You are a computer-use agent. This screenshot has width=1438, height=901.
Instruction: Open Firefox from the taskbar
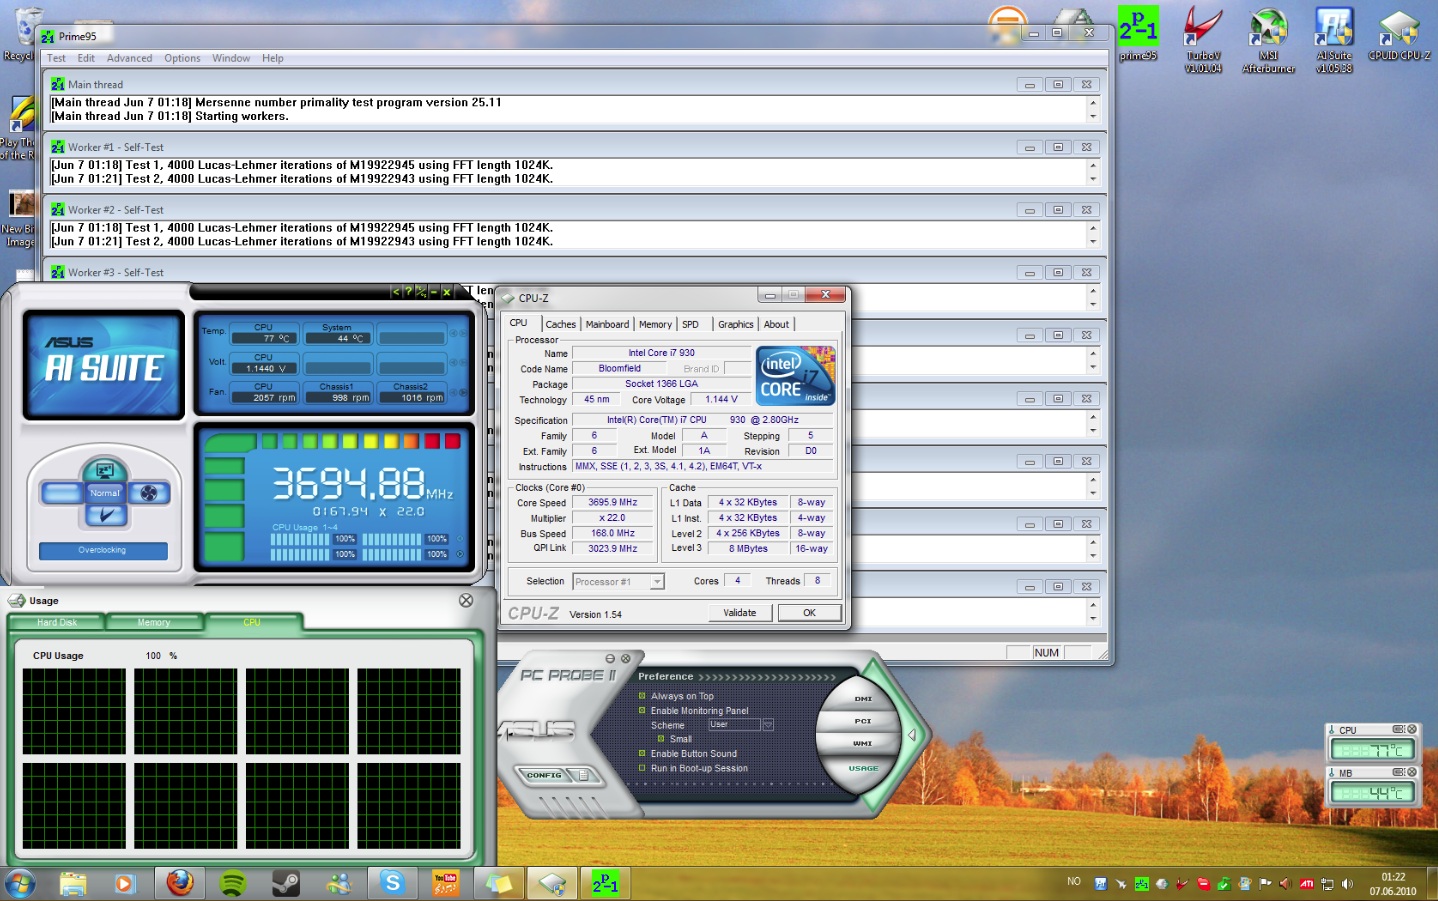[x=180, y=883]
